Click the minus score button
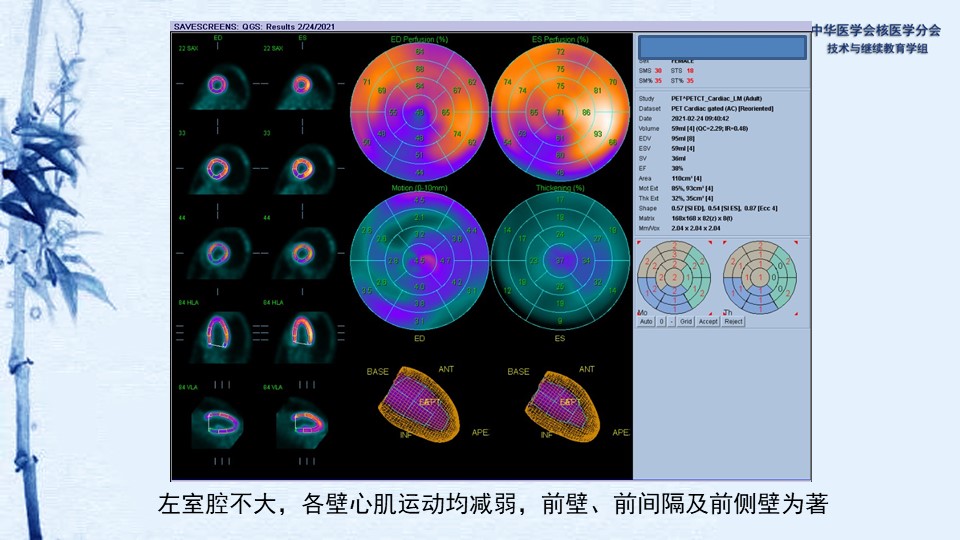The width and height of the screenshot is (960, 540). click(672, 322)
